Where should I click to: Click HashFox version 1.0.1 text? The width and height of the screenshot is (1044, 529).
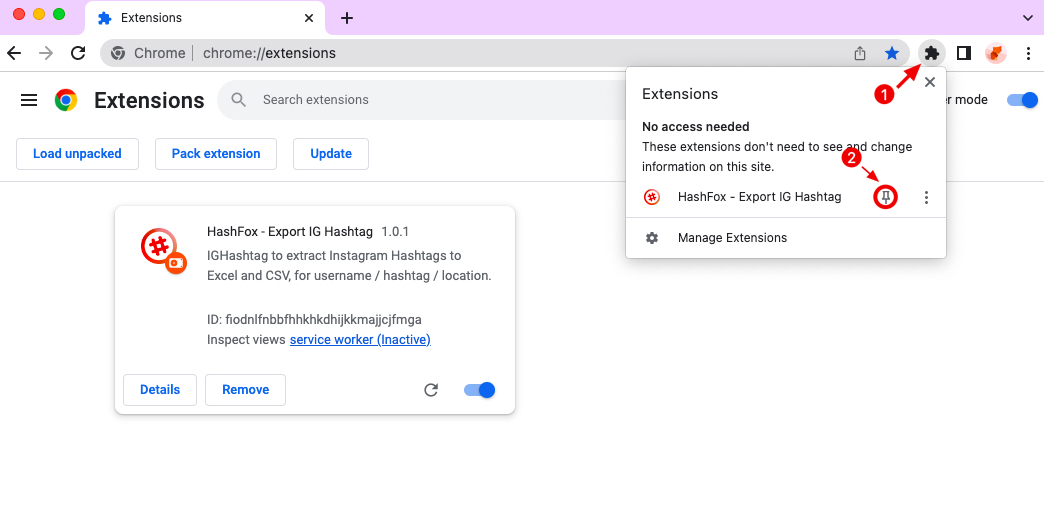click(x=395, y=232)
